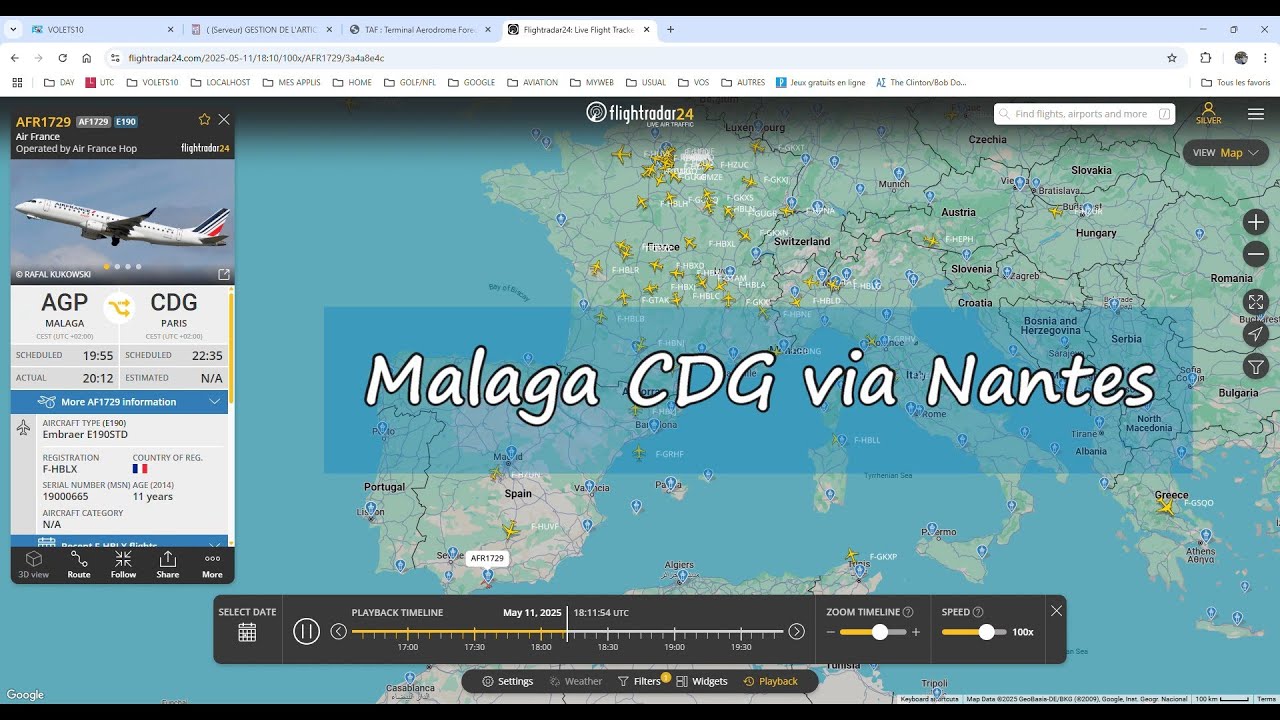Viewport: 1280px width, 720px height.
Task: Open Weather layer options
Action: tap(576, 681)
